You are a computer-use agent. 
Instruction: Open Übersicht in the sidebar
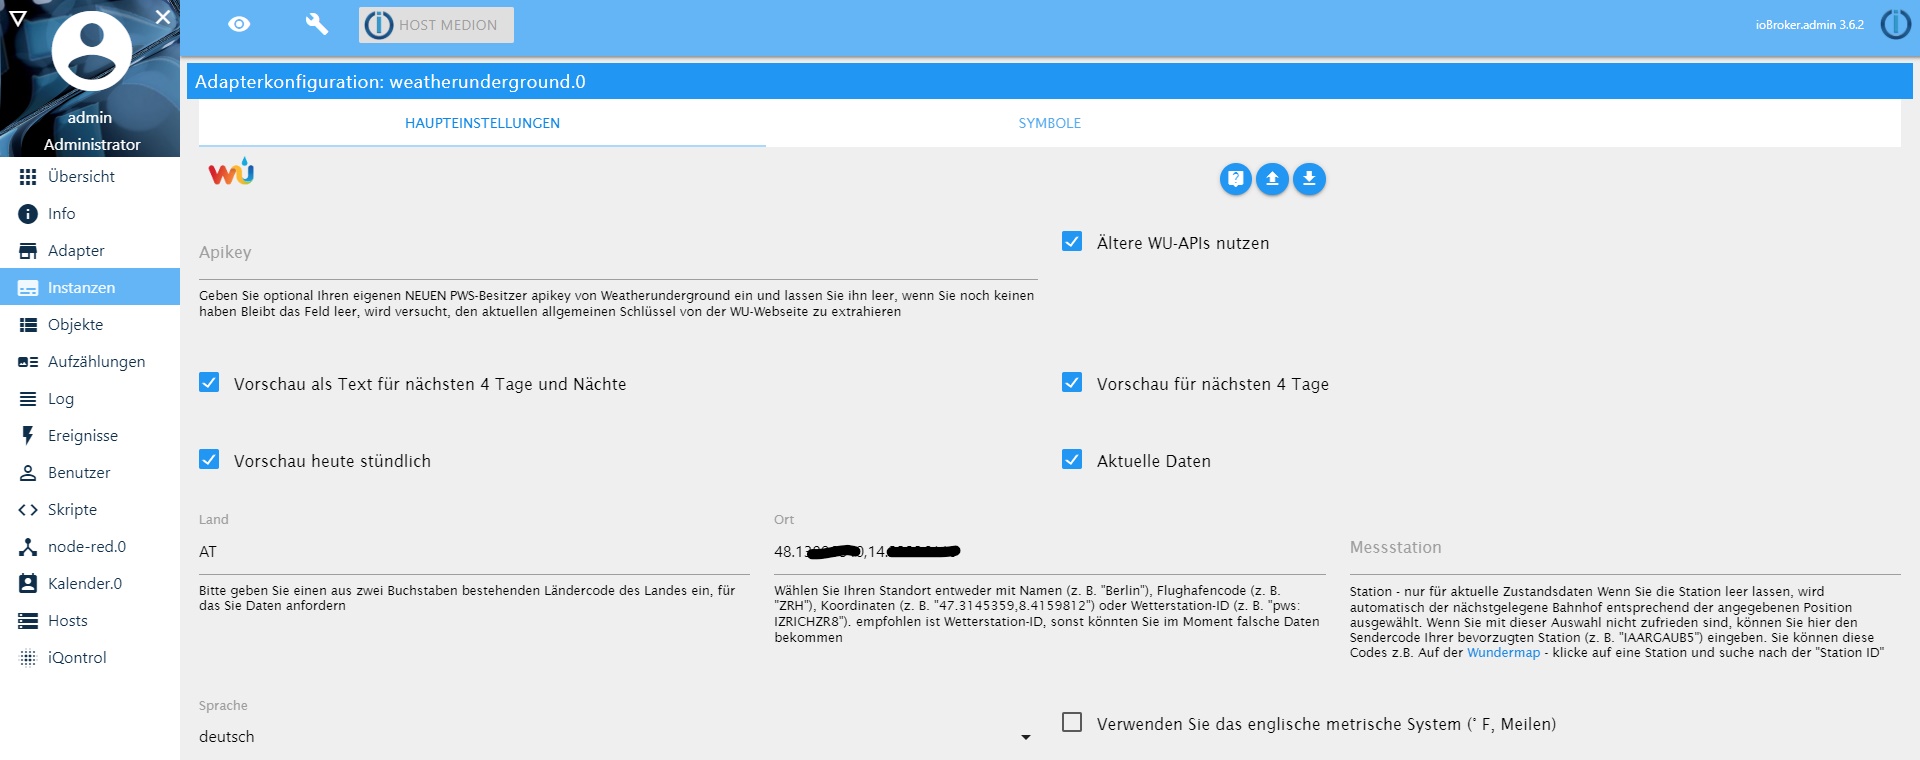[90, 177]
